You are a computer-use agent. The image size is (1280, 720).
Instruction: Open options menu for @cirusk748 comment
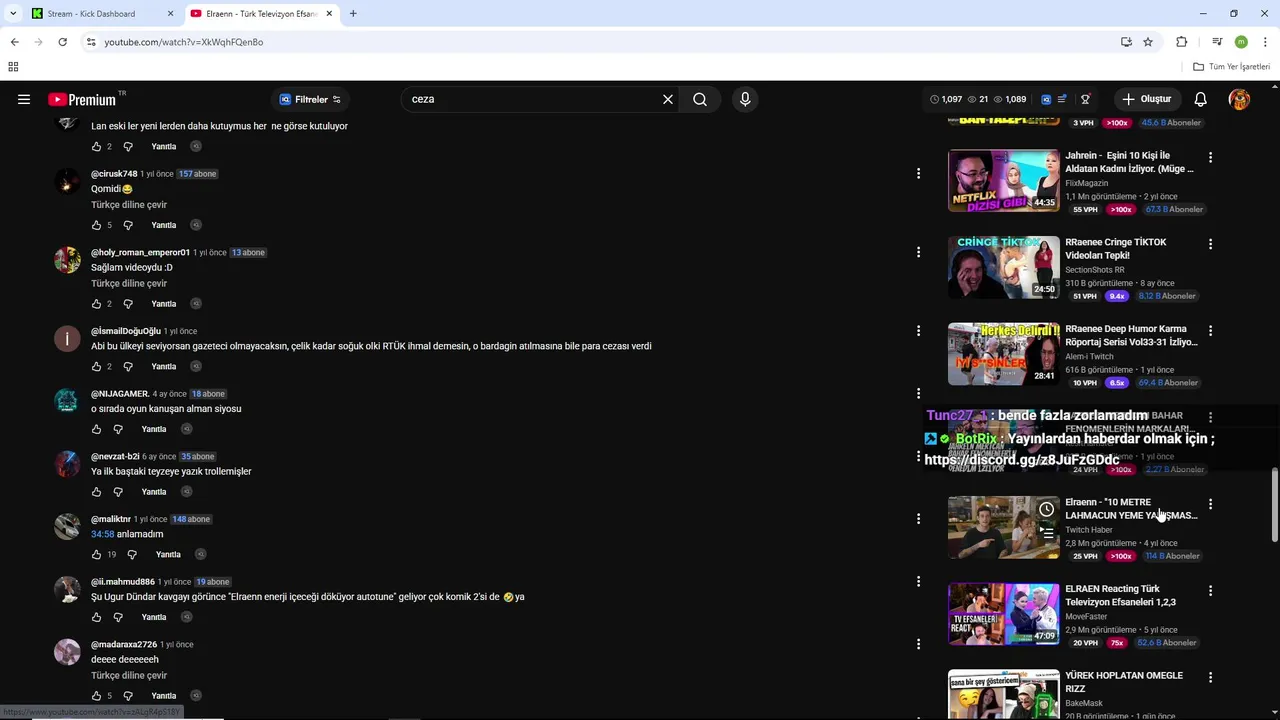point(918,174)
